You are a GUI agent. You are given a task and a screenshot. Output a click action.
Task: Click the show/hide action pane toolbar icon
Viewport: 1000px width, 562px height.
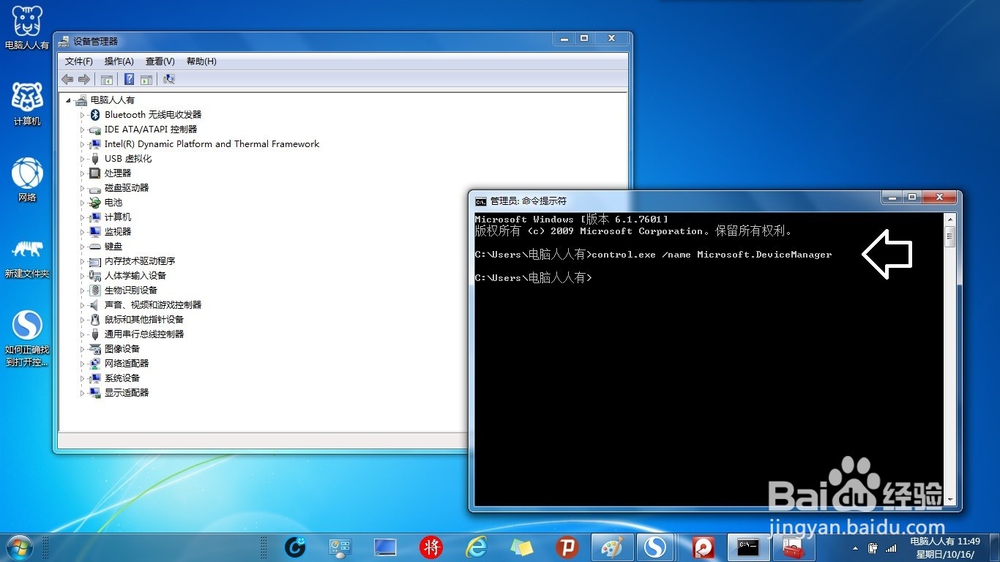tap(146, 79)
